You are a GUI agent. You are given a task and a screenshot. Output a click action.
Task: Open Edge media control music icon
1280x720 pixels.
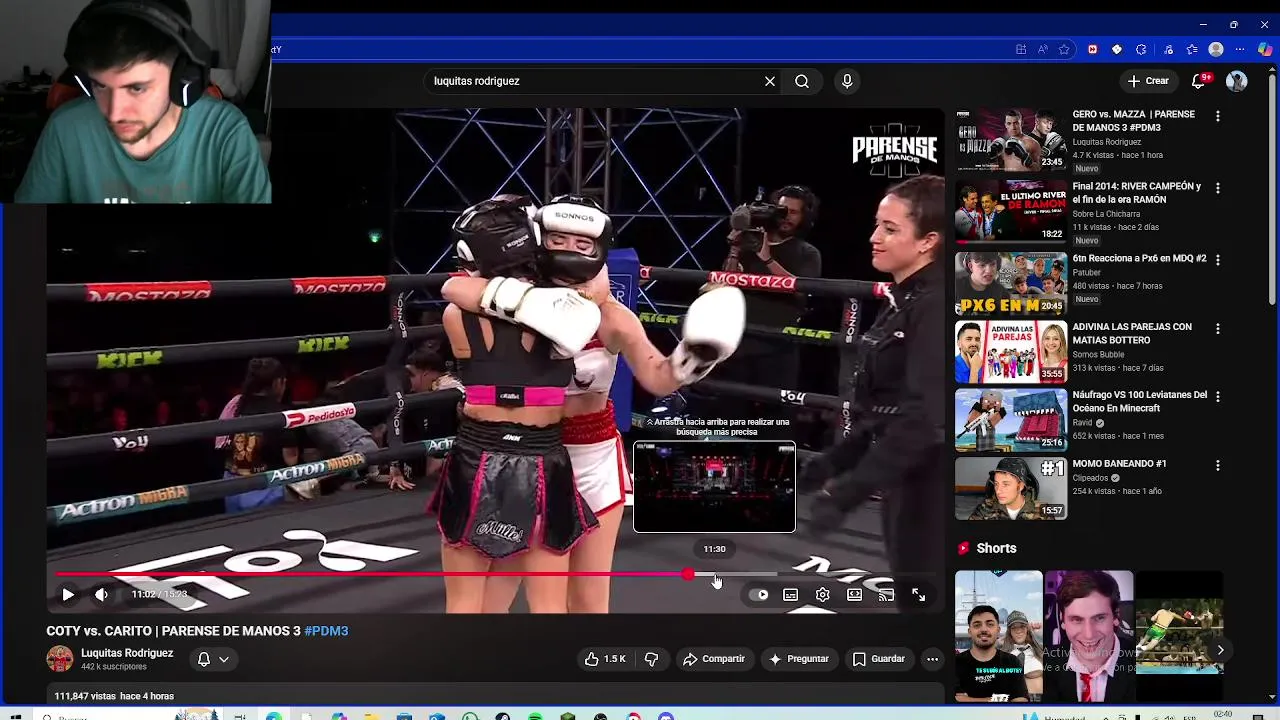coord(1168,49)
